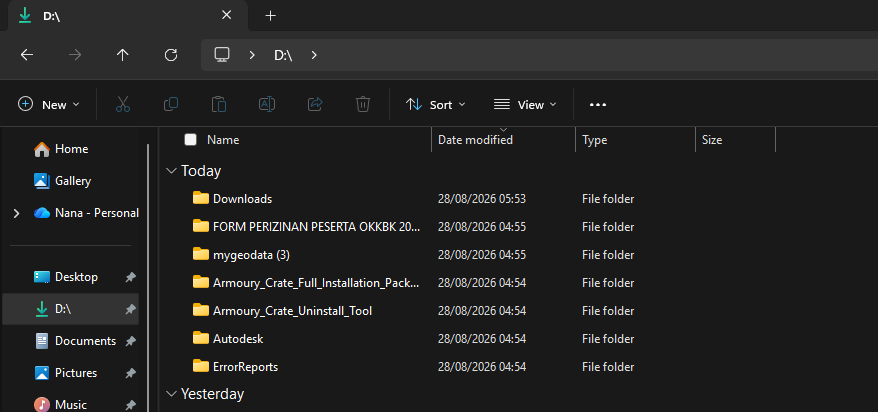878x412 pixels.
Task: Open the New item dropdown
Action: pyautogui.click(x=49, y=105)
